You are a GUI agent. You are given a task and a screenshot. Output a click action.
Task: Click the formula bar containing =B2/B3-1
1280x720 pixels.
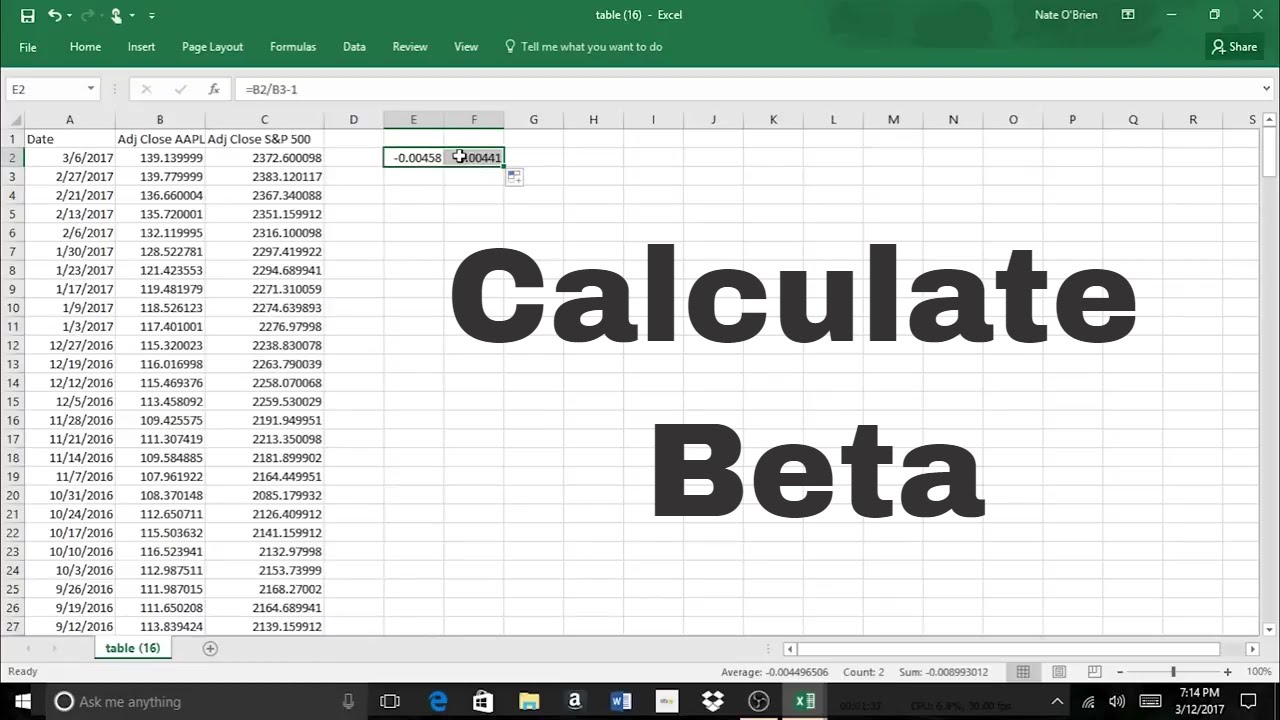[748, 89]
